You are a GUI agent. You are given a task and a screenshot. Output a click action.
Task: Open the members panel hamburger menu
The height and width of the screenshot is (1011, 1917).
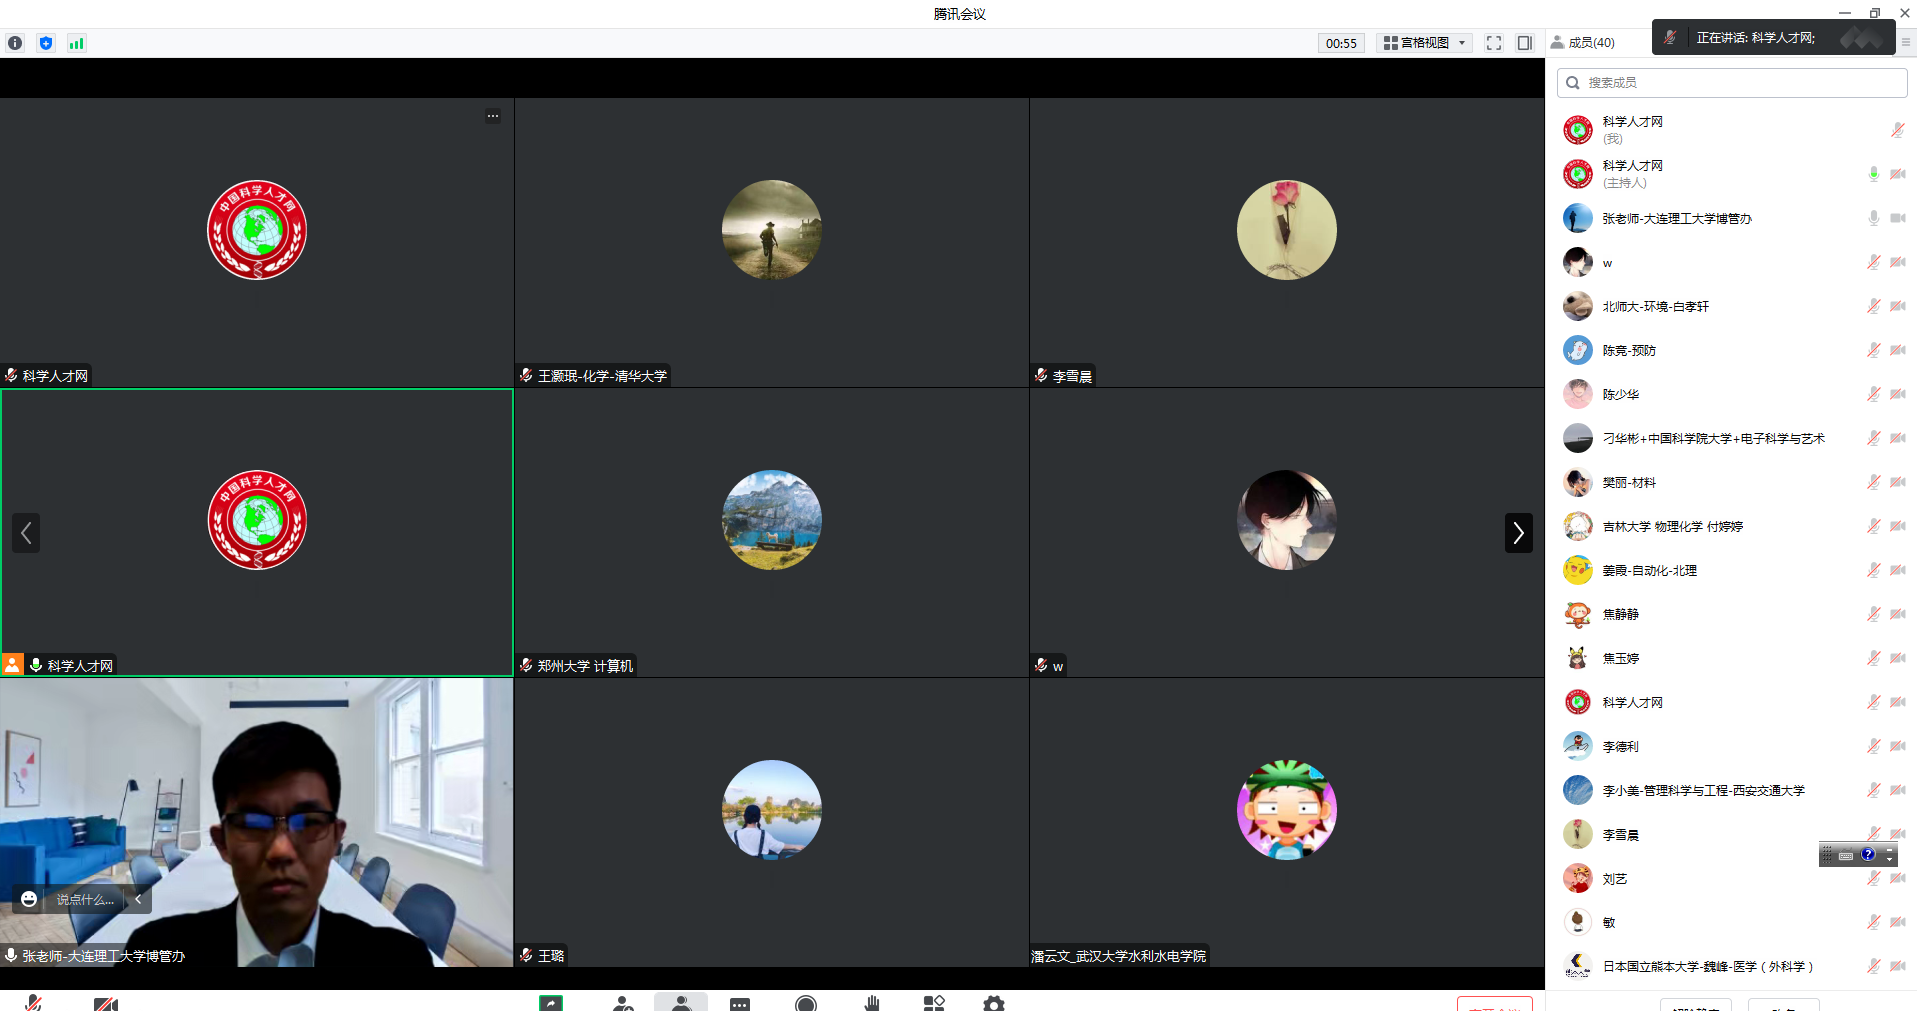point(1906,42)
